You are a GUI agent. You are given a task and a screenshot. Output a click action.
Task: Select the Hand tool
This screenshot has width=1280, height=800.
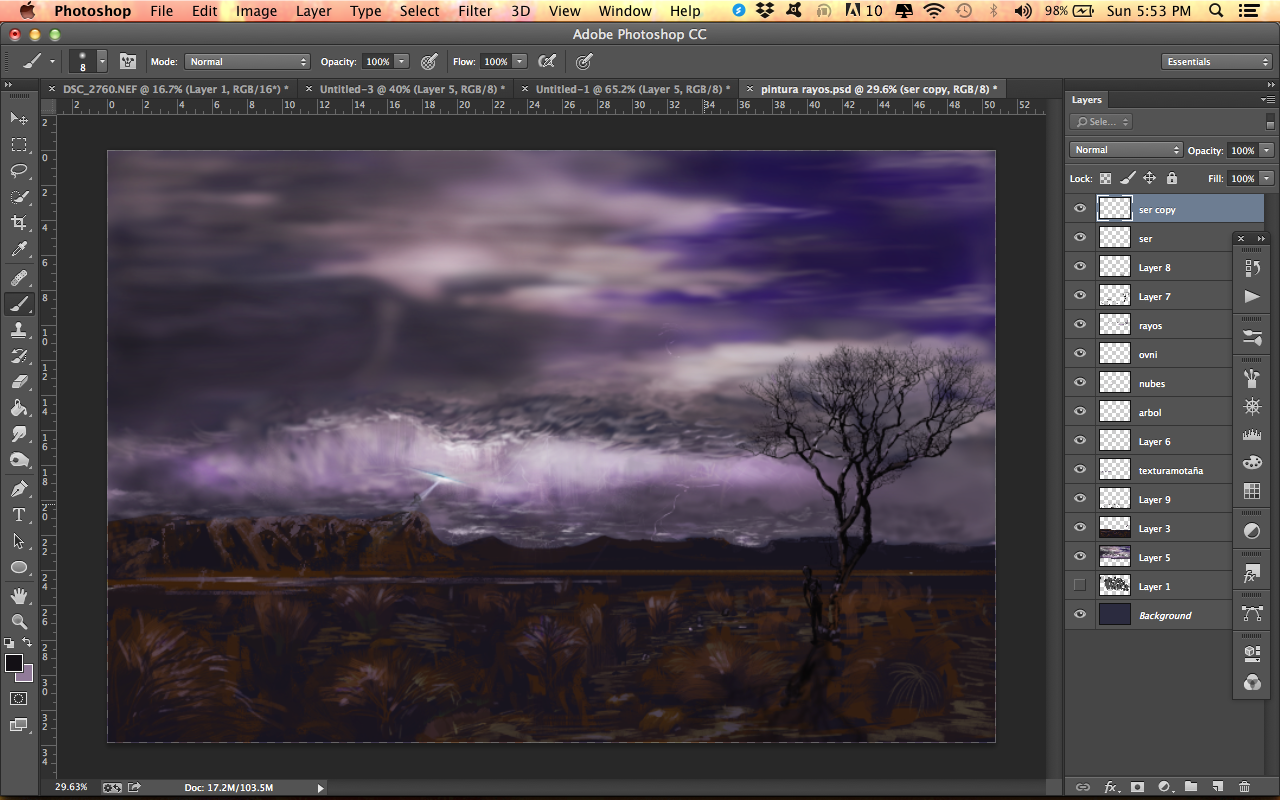click(x=19, y=596)
